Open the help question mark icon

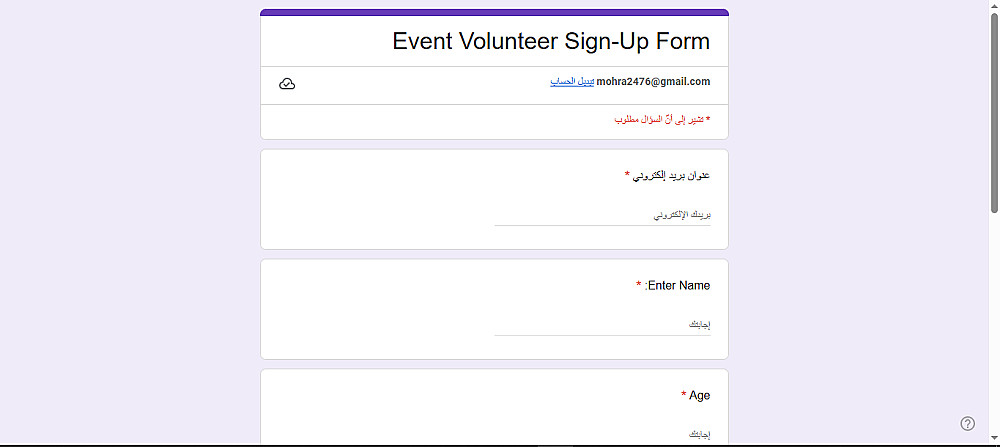(967, 423)
